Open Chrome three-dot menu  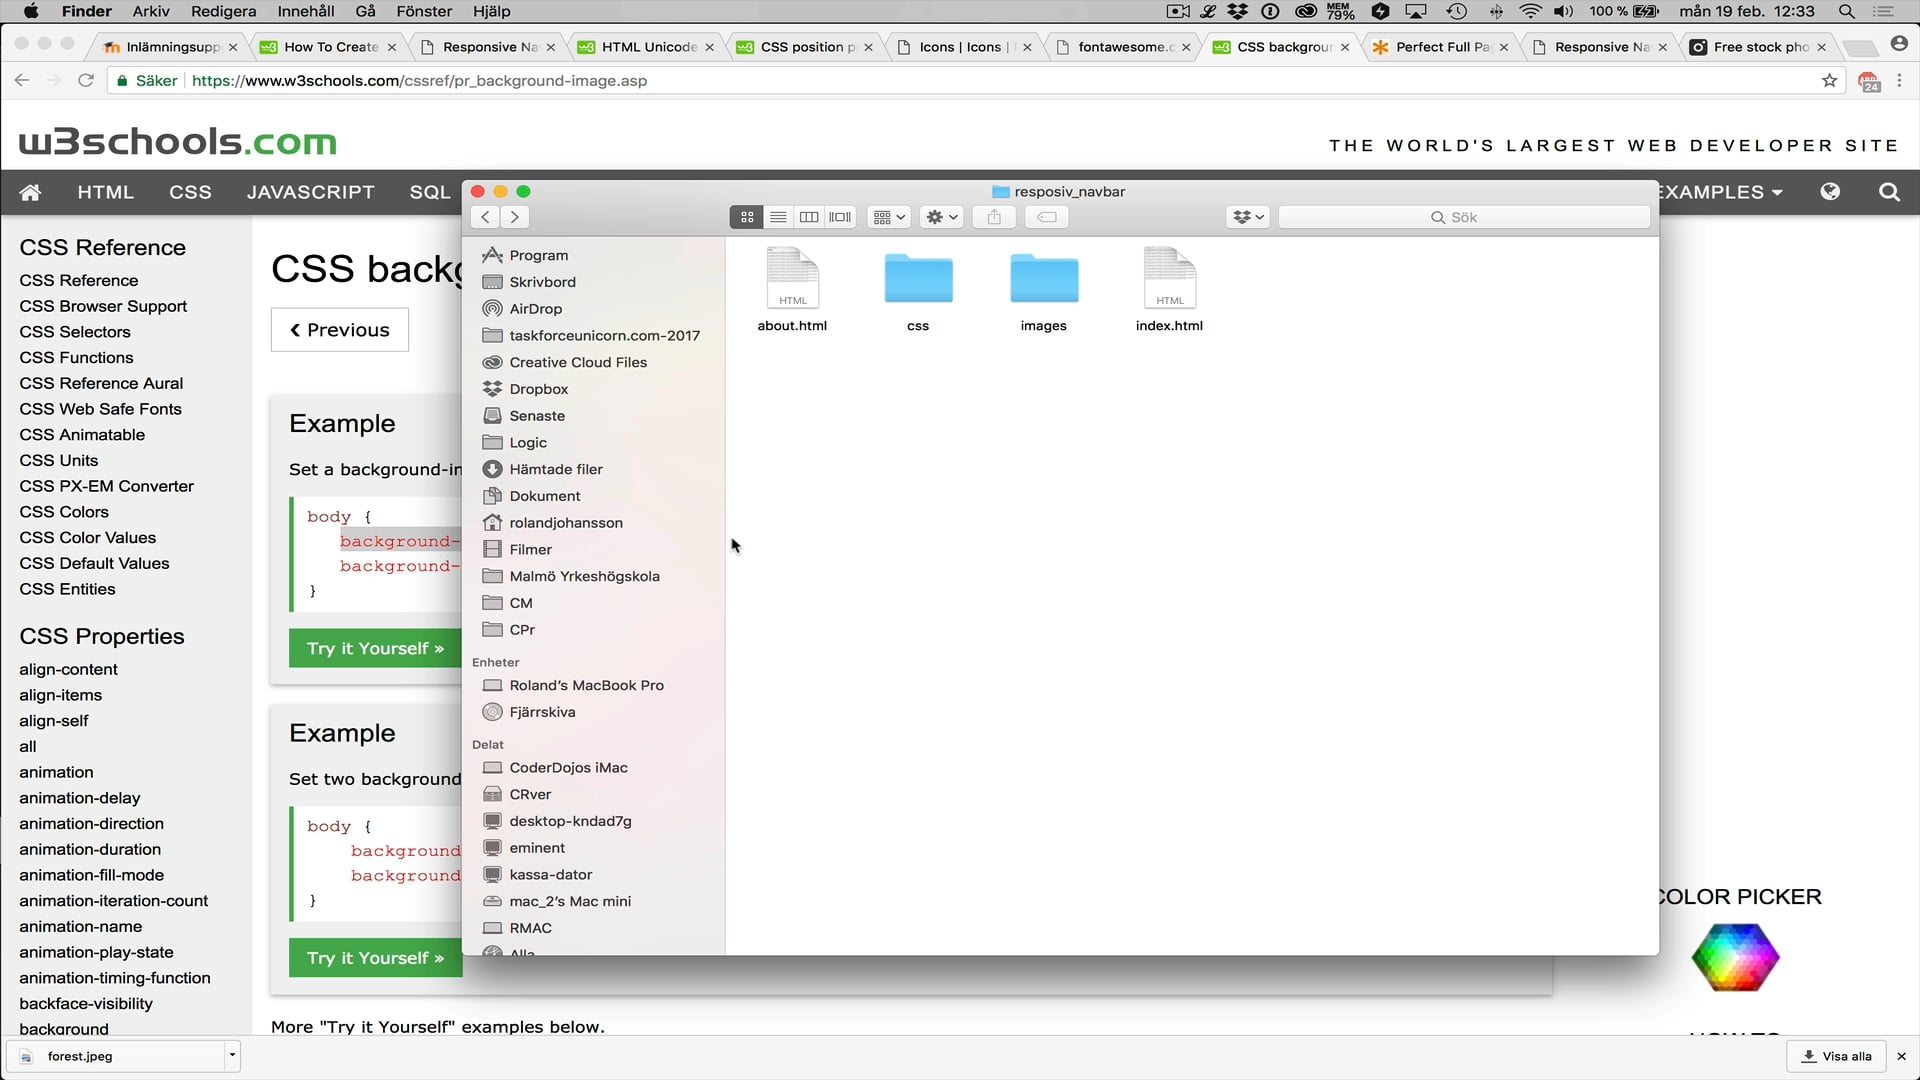pos(1900,80)
